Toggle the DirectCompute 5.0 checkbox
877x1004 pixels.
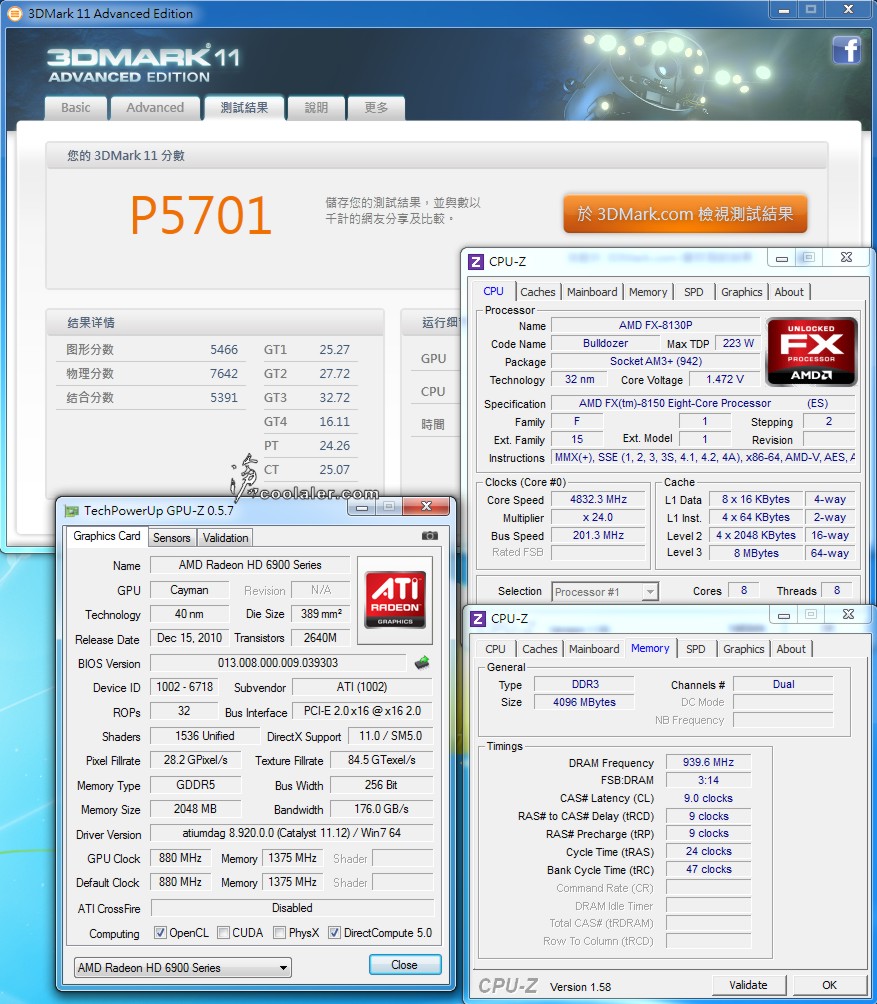click(334, 932)
